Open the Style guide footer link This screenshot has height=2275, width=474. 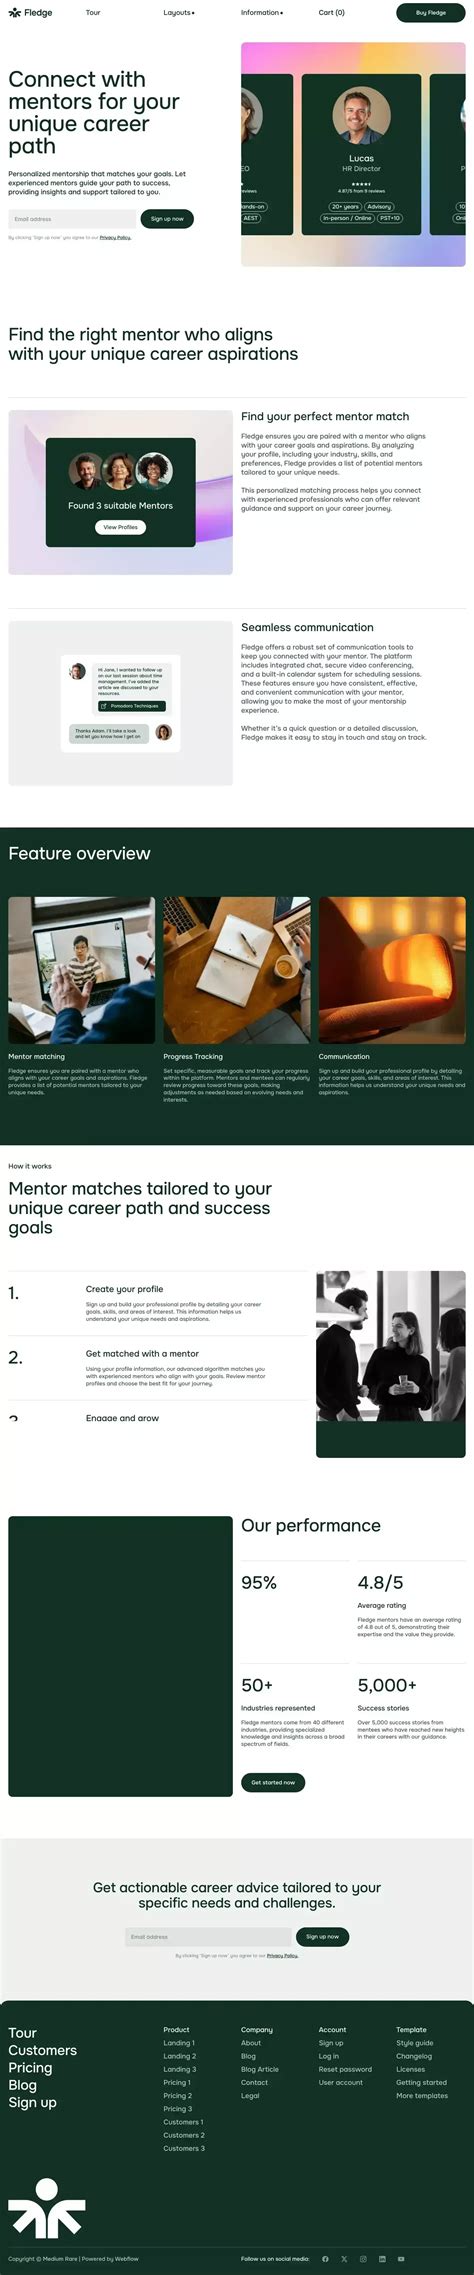tap(415, 2043)
